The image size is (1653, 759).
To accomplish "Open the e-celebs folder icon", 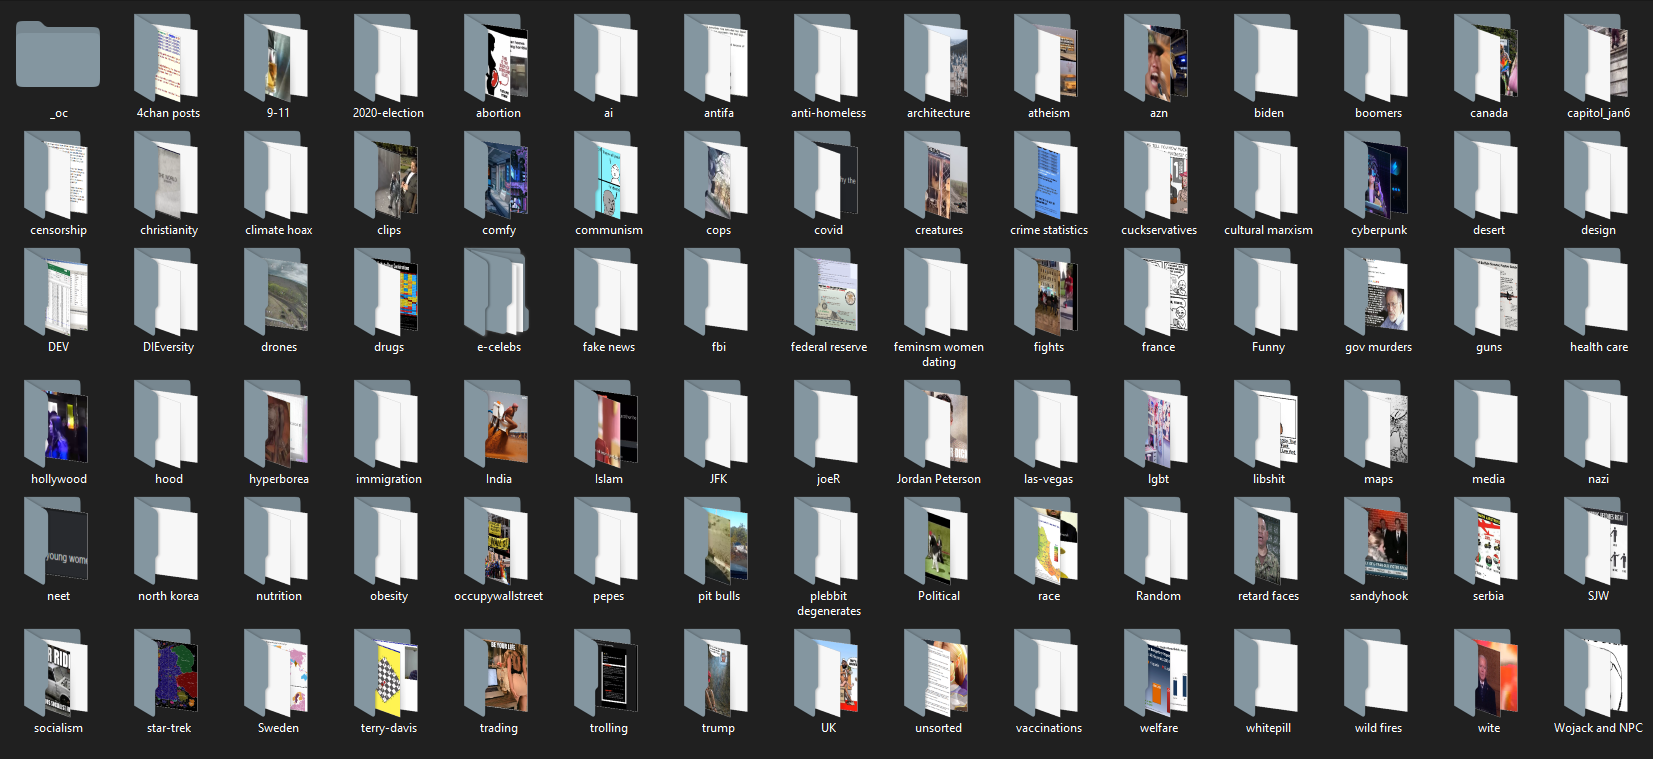I will tap(497, 292).
